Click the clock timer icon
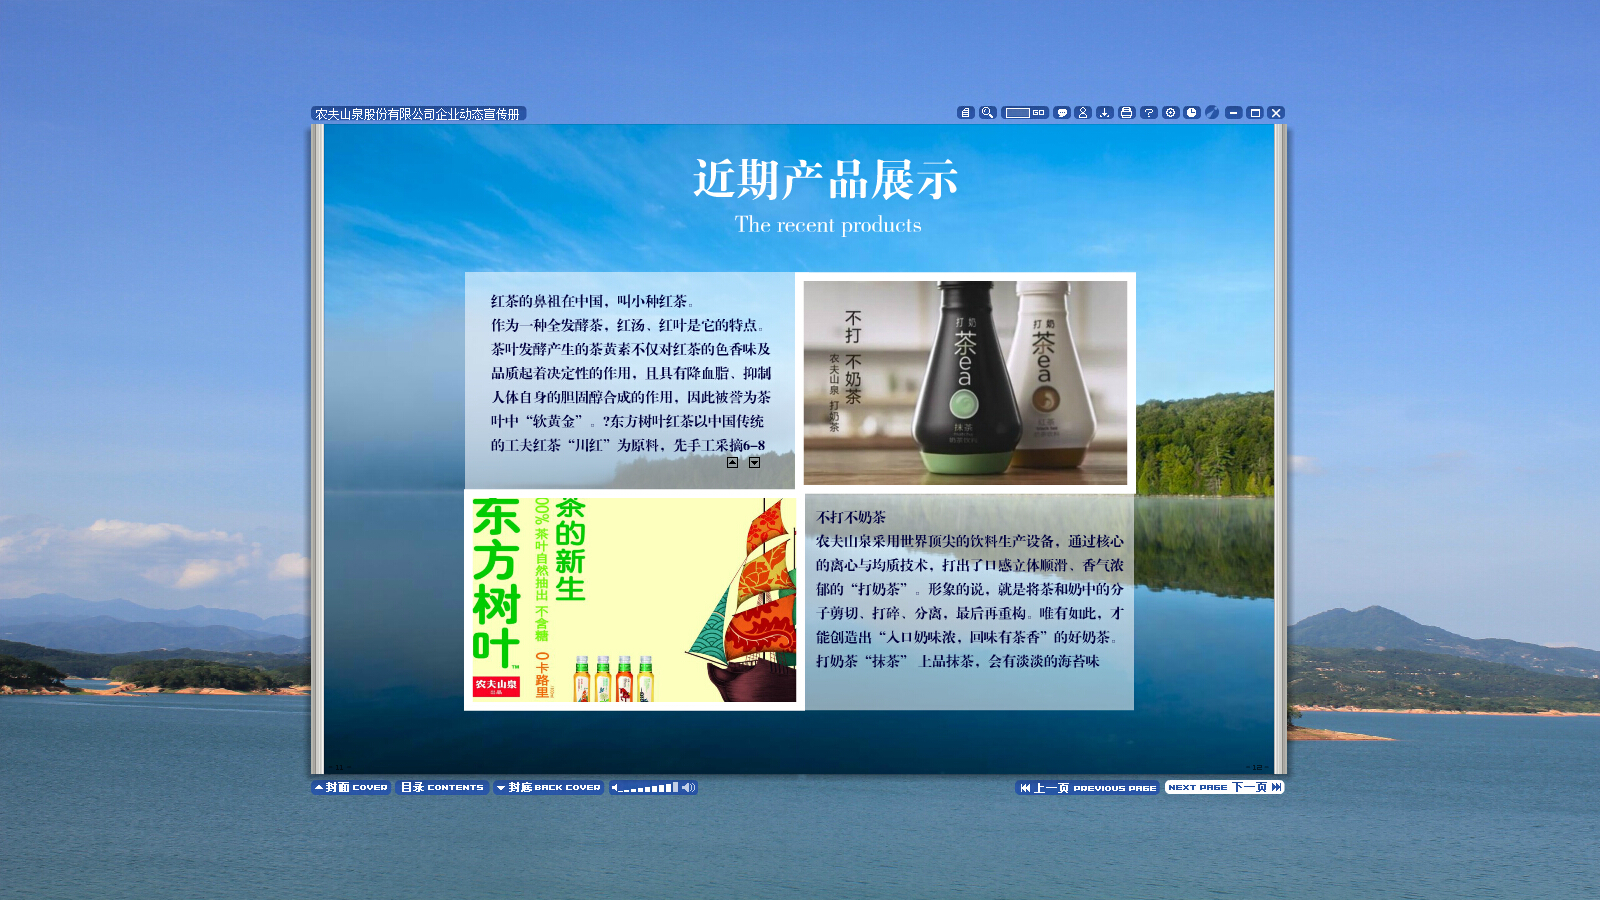This screenshot has height=900, width=1600. [1192, 113]
